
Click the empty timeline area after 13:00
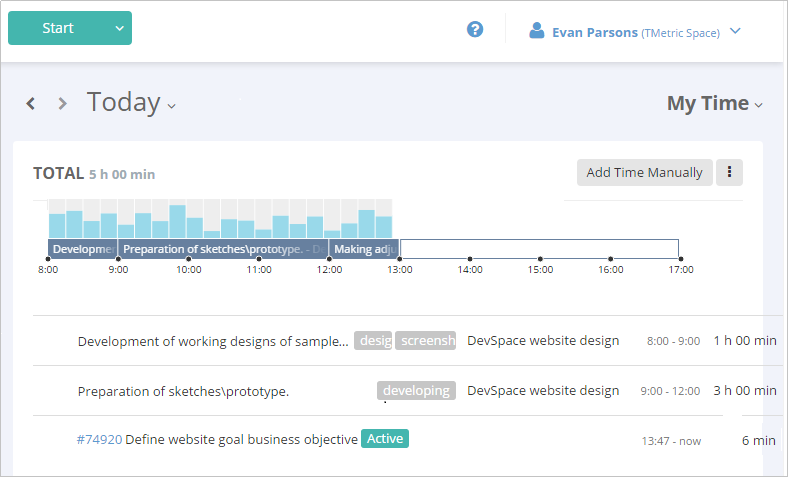point(538,249)
